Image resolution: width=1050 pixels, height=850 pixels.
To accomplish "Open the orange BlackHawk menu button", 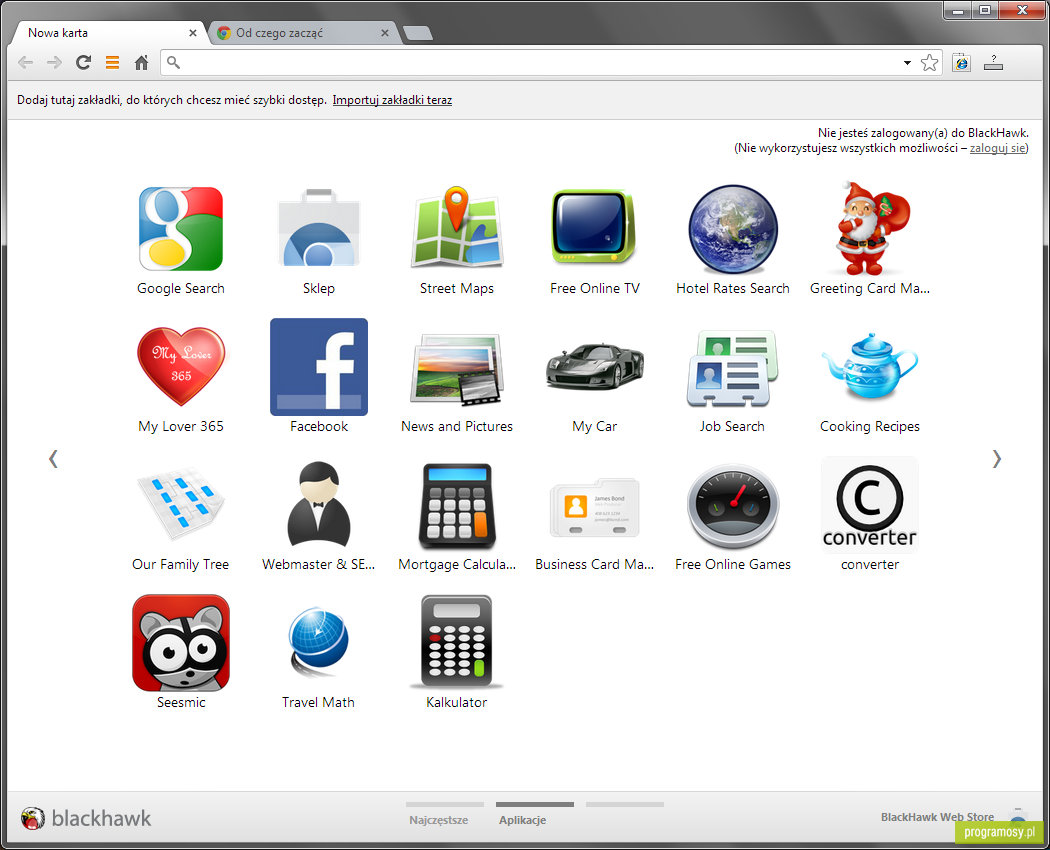I will pyautogui.click(x=112, y=63).
